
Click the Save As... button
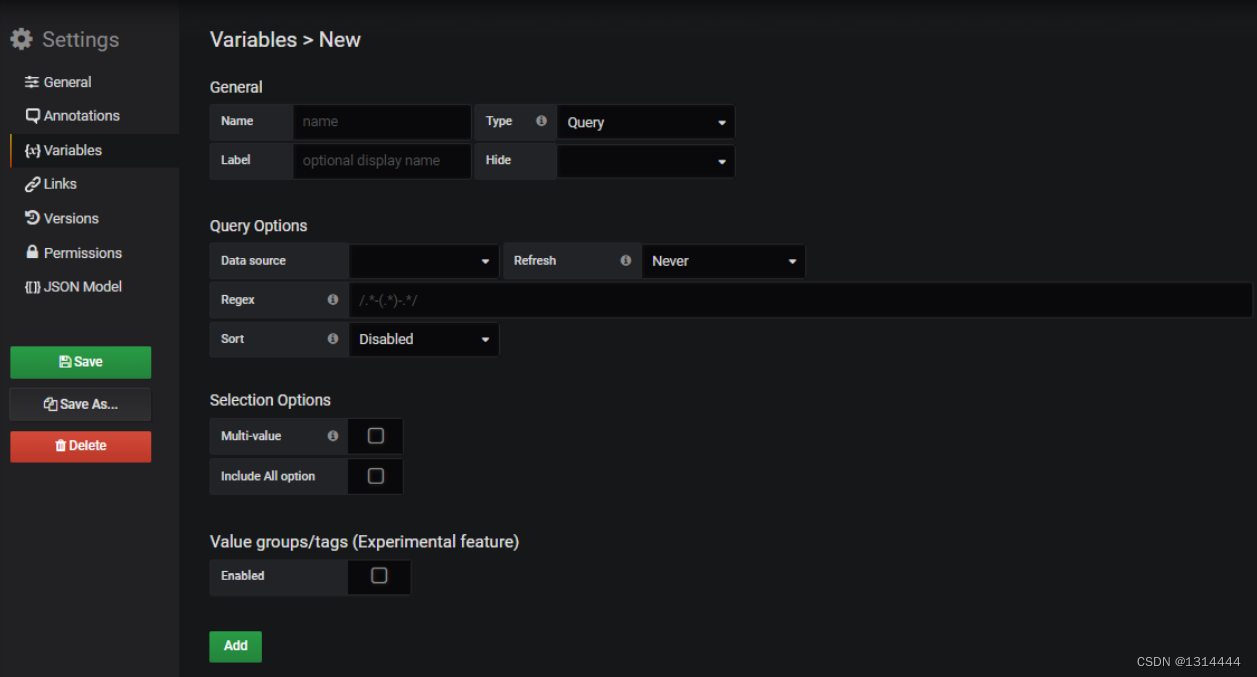(x=81, y=404)
